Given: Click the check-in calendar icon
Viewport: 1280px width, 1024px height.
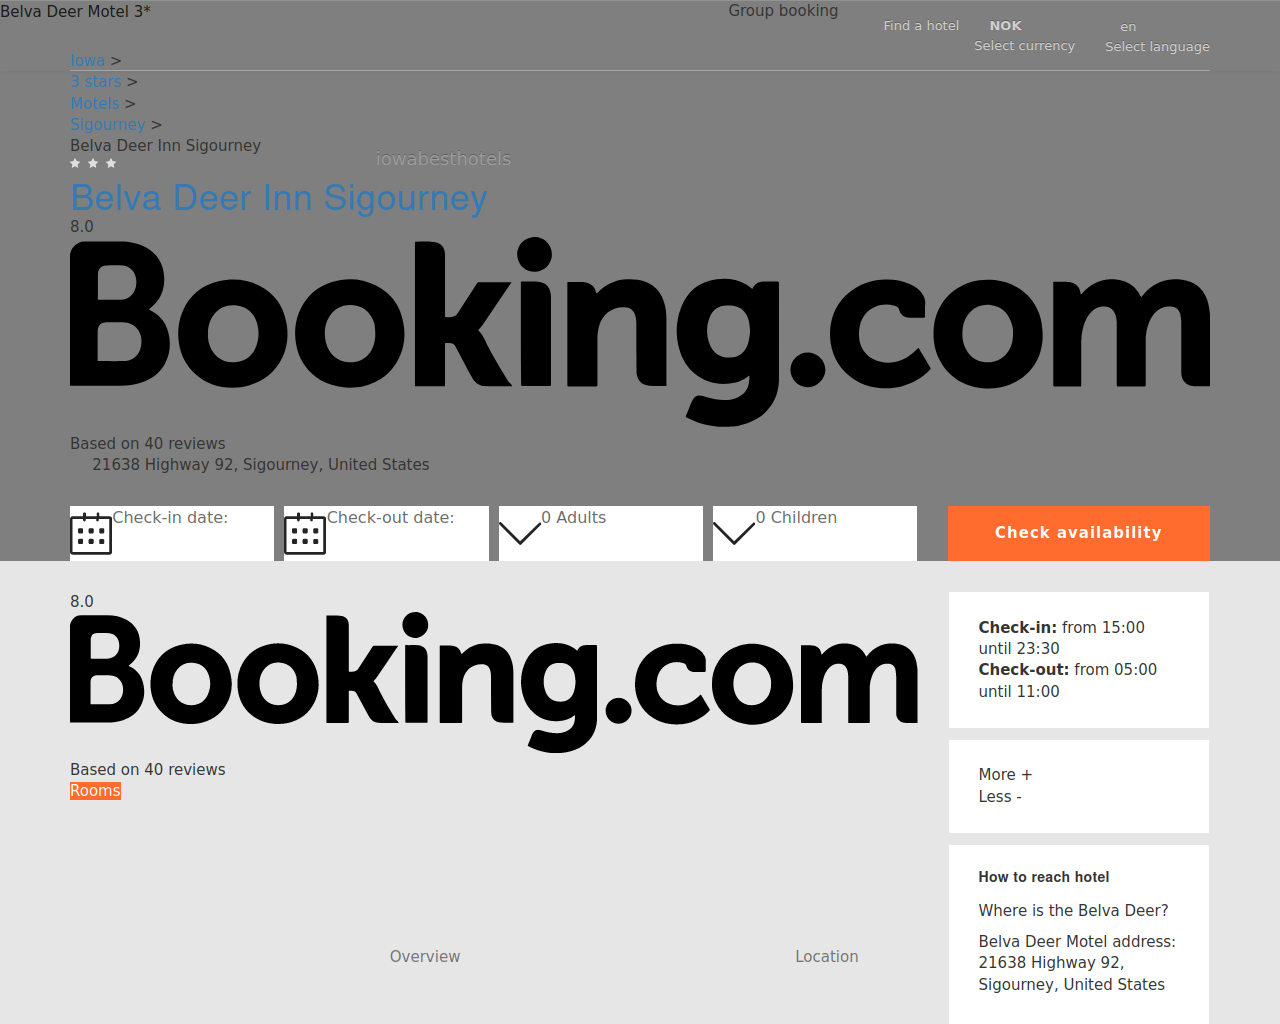Looking at the screenshot, I should [91, 533].
